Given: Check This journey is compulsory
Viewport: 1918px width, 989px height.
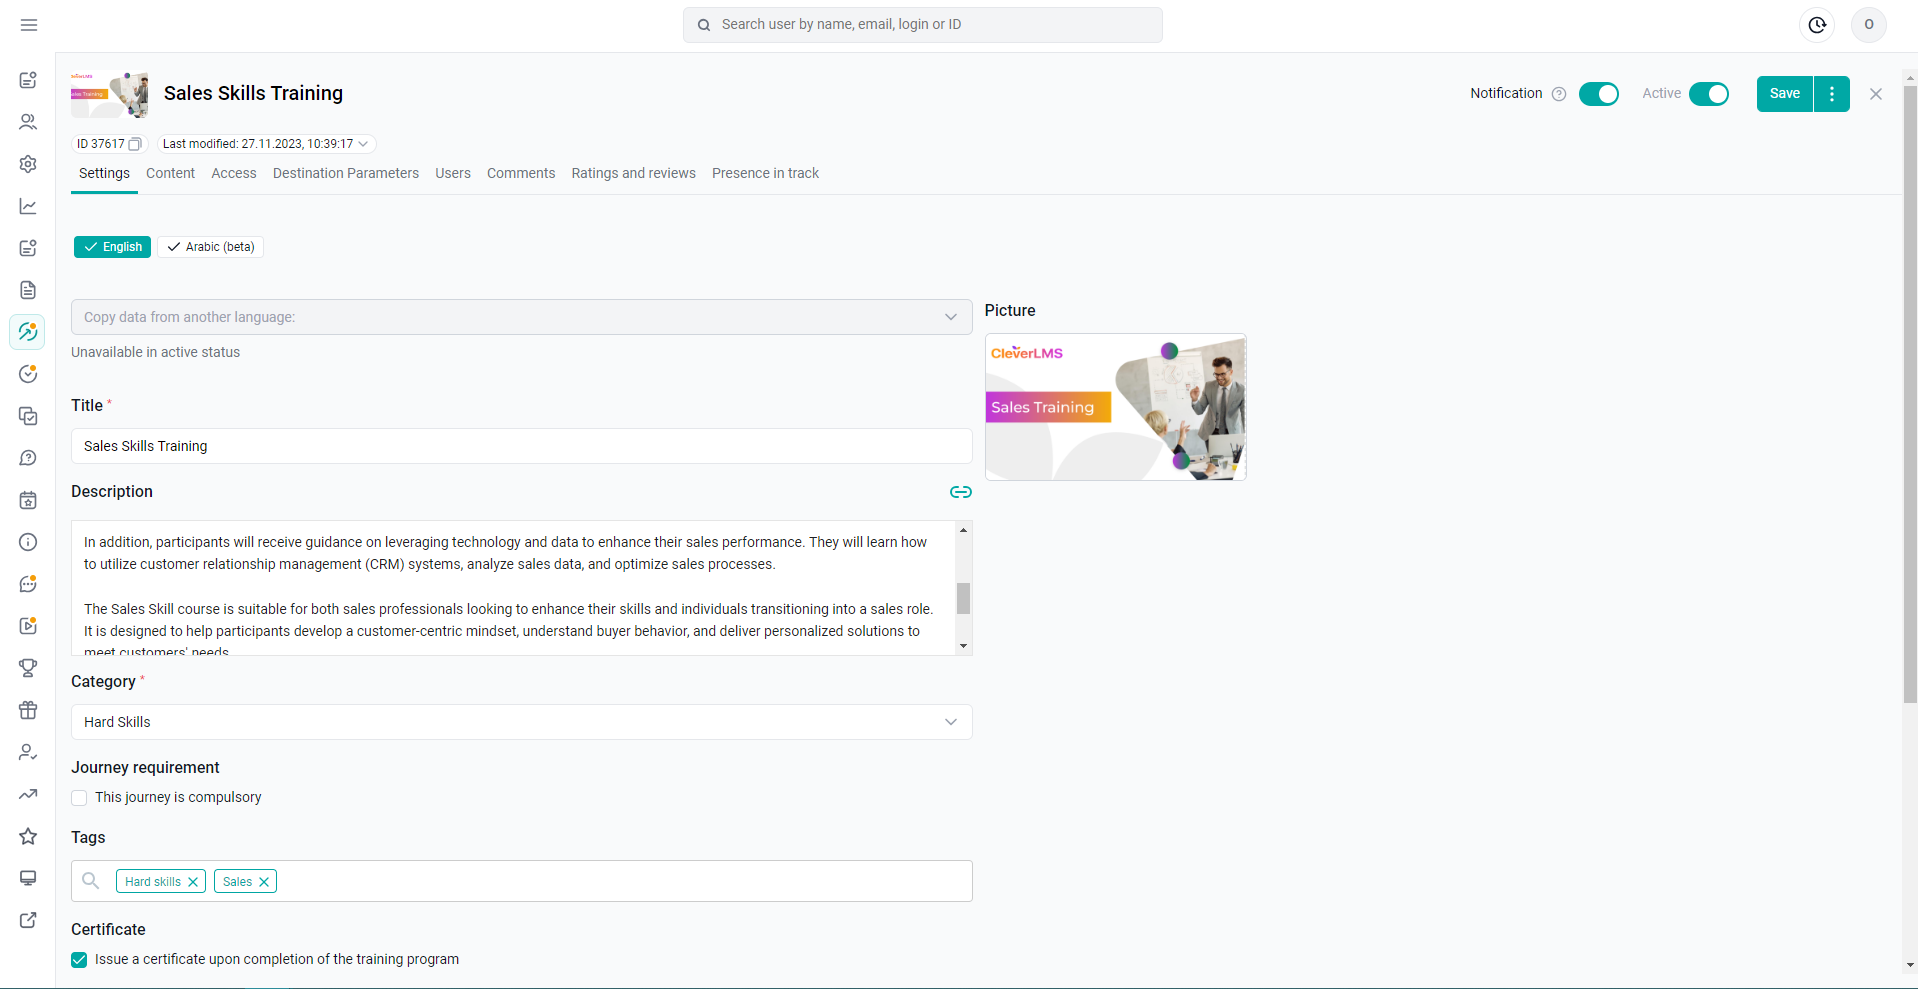Looking at the screenshot, I should [x=79, y=798].
